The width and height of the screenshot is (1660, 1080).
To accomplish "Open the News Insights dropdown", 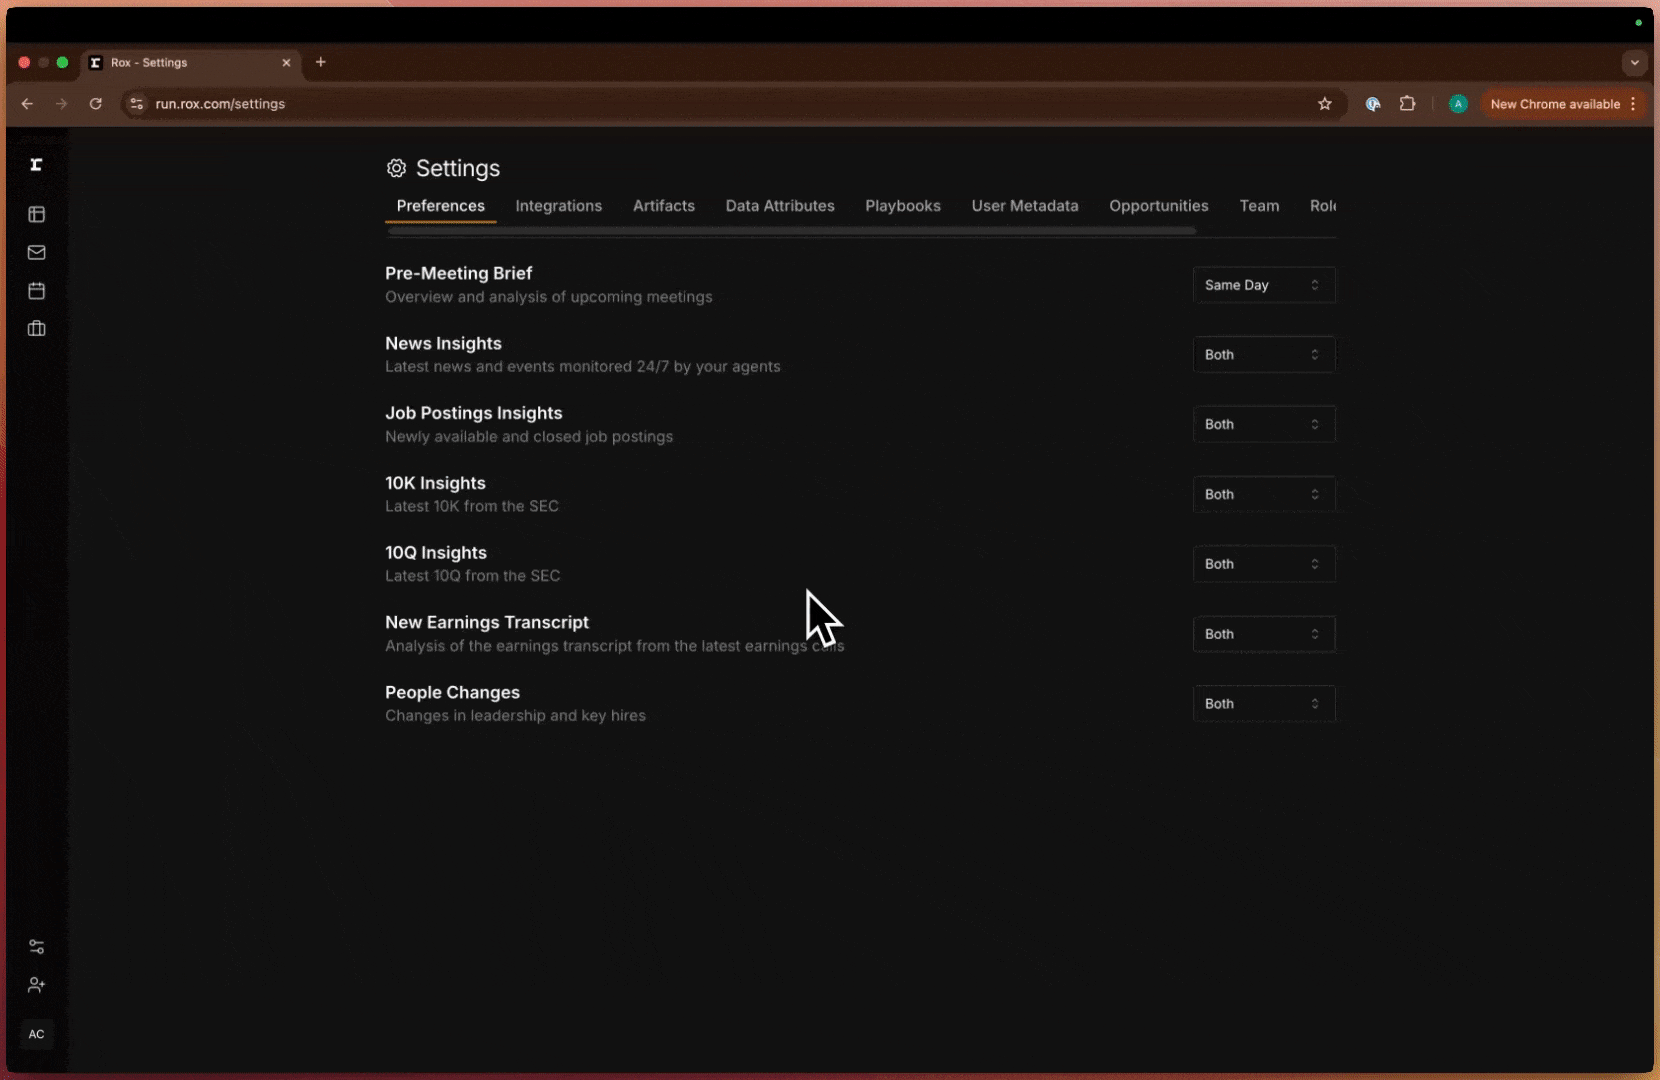I will [x=1263, y=355].
